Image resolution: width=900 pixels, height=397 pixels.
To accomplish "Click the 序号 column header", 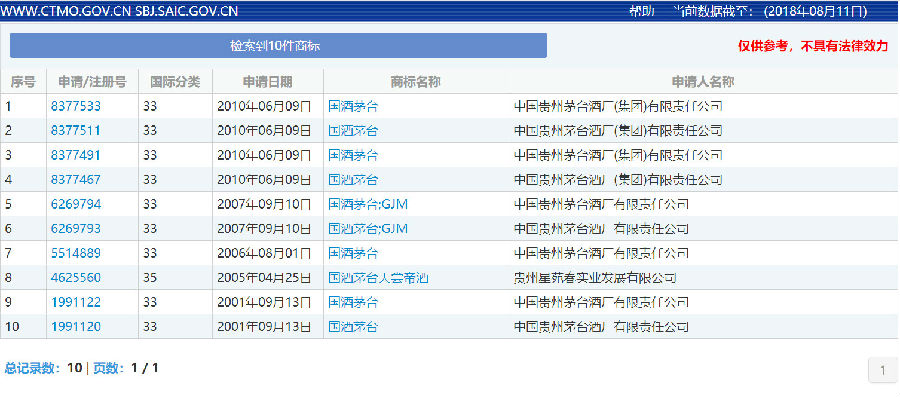I will pos(23,82).
